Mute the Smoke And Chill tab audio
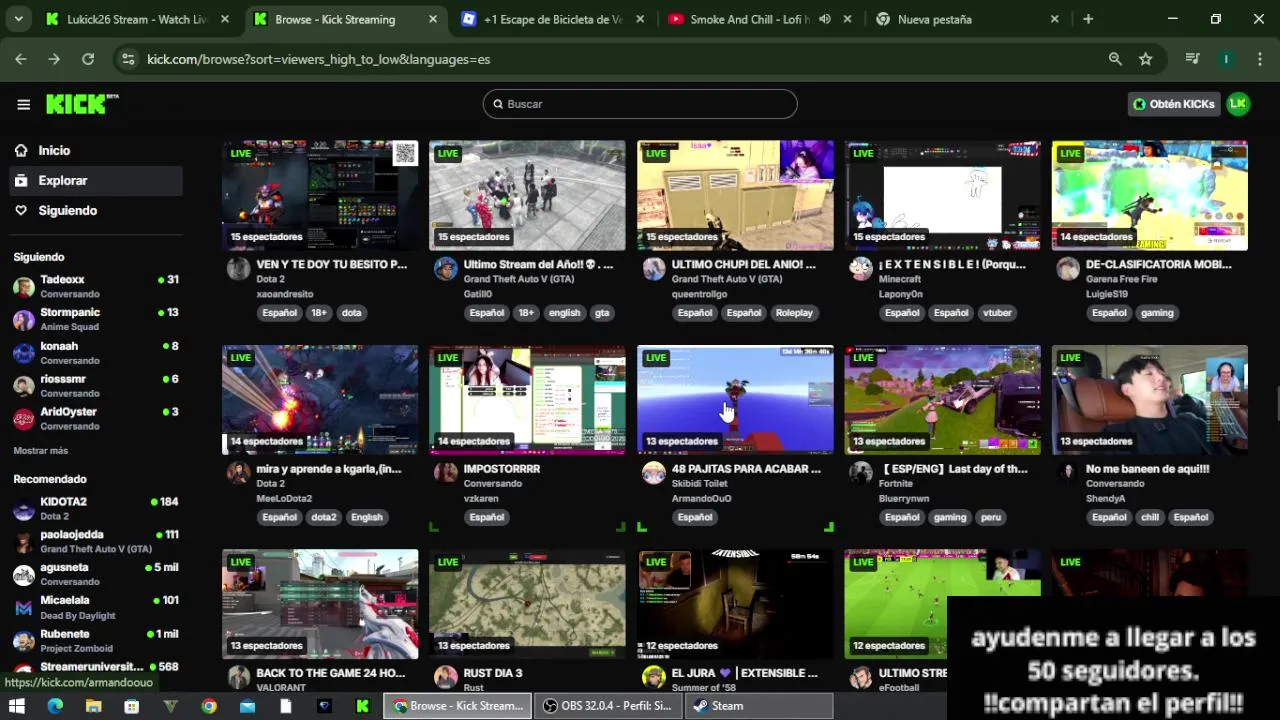 pyautogui.click(x=825, y=19)
